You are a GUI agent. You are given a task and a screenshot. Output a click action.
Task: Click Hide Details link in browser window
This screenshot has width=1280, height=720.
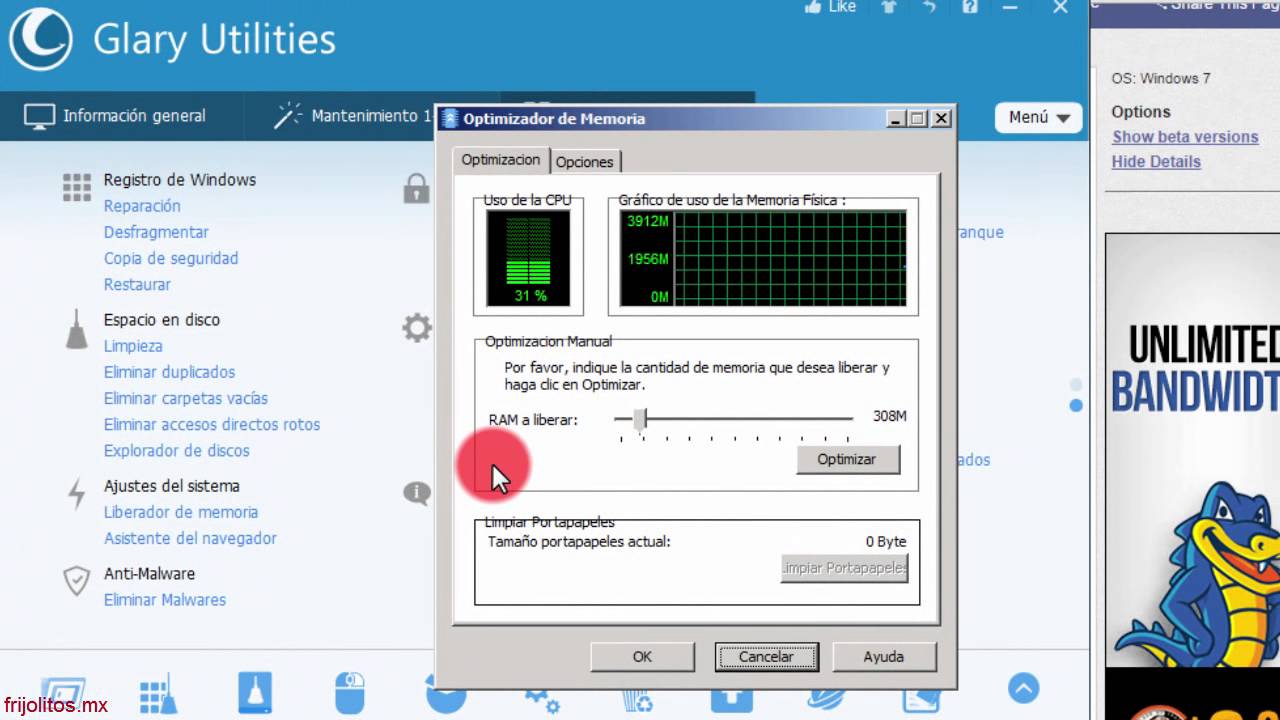pos(1156,162)
